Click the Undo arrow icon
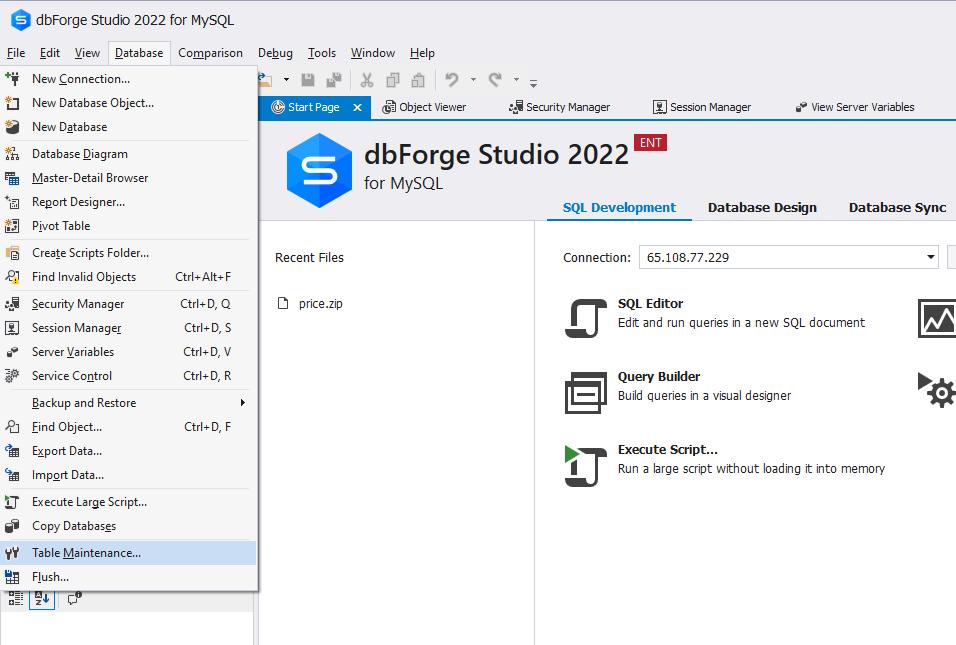The width and height of the screenshot is (956, 645). 452,80
